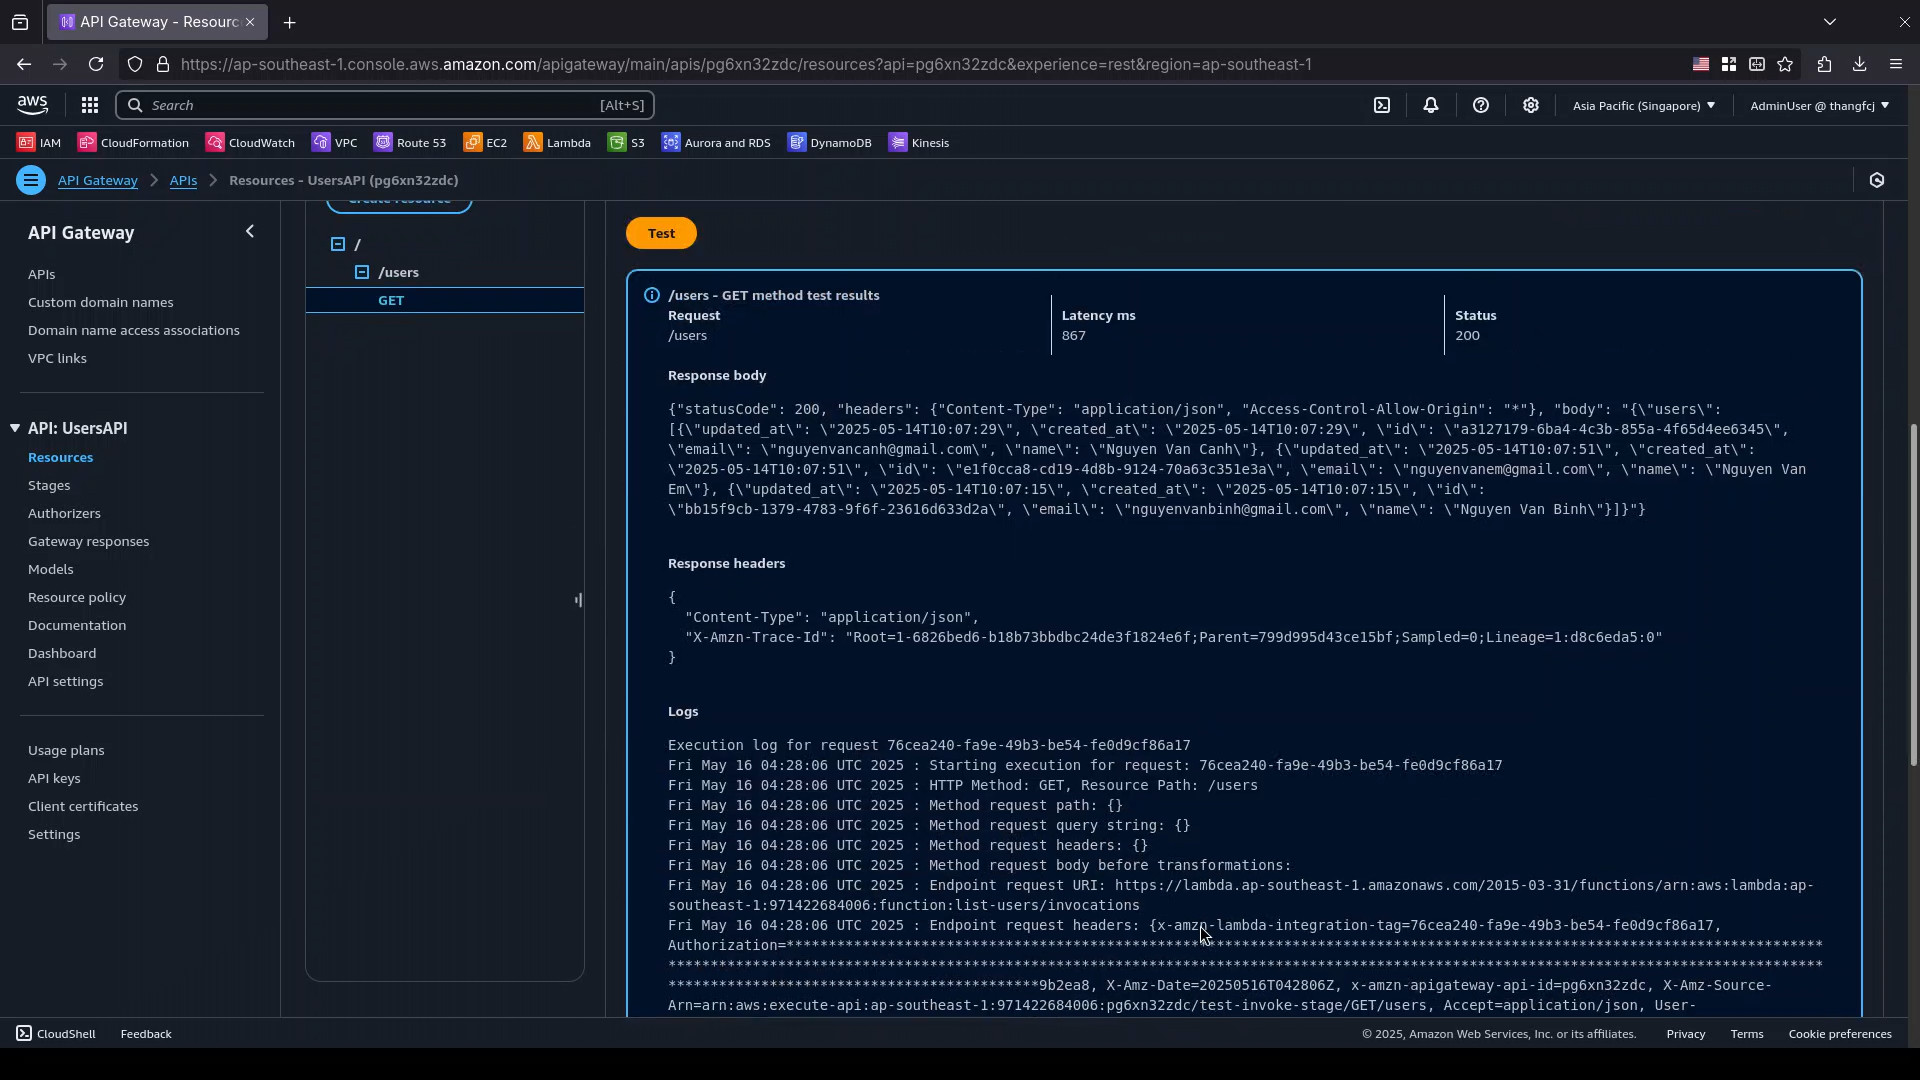Open the VPC favorites shortcut
The width and height of the screenshot is (1920, 1080).
click(x=335, y=143)
